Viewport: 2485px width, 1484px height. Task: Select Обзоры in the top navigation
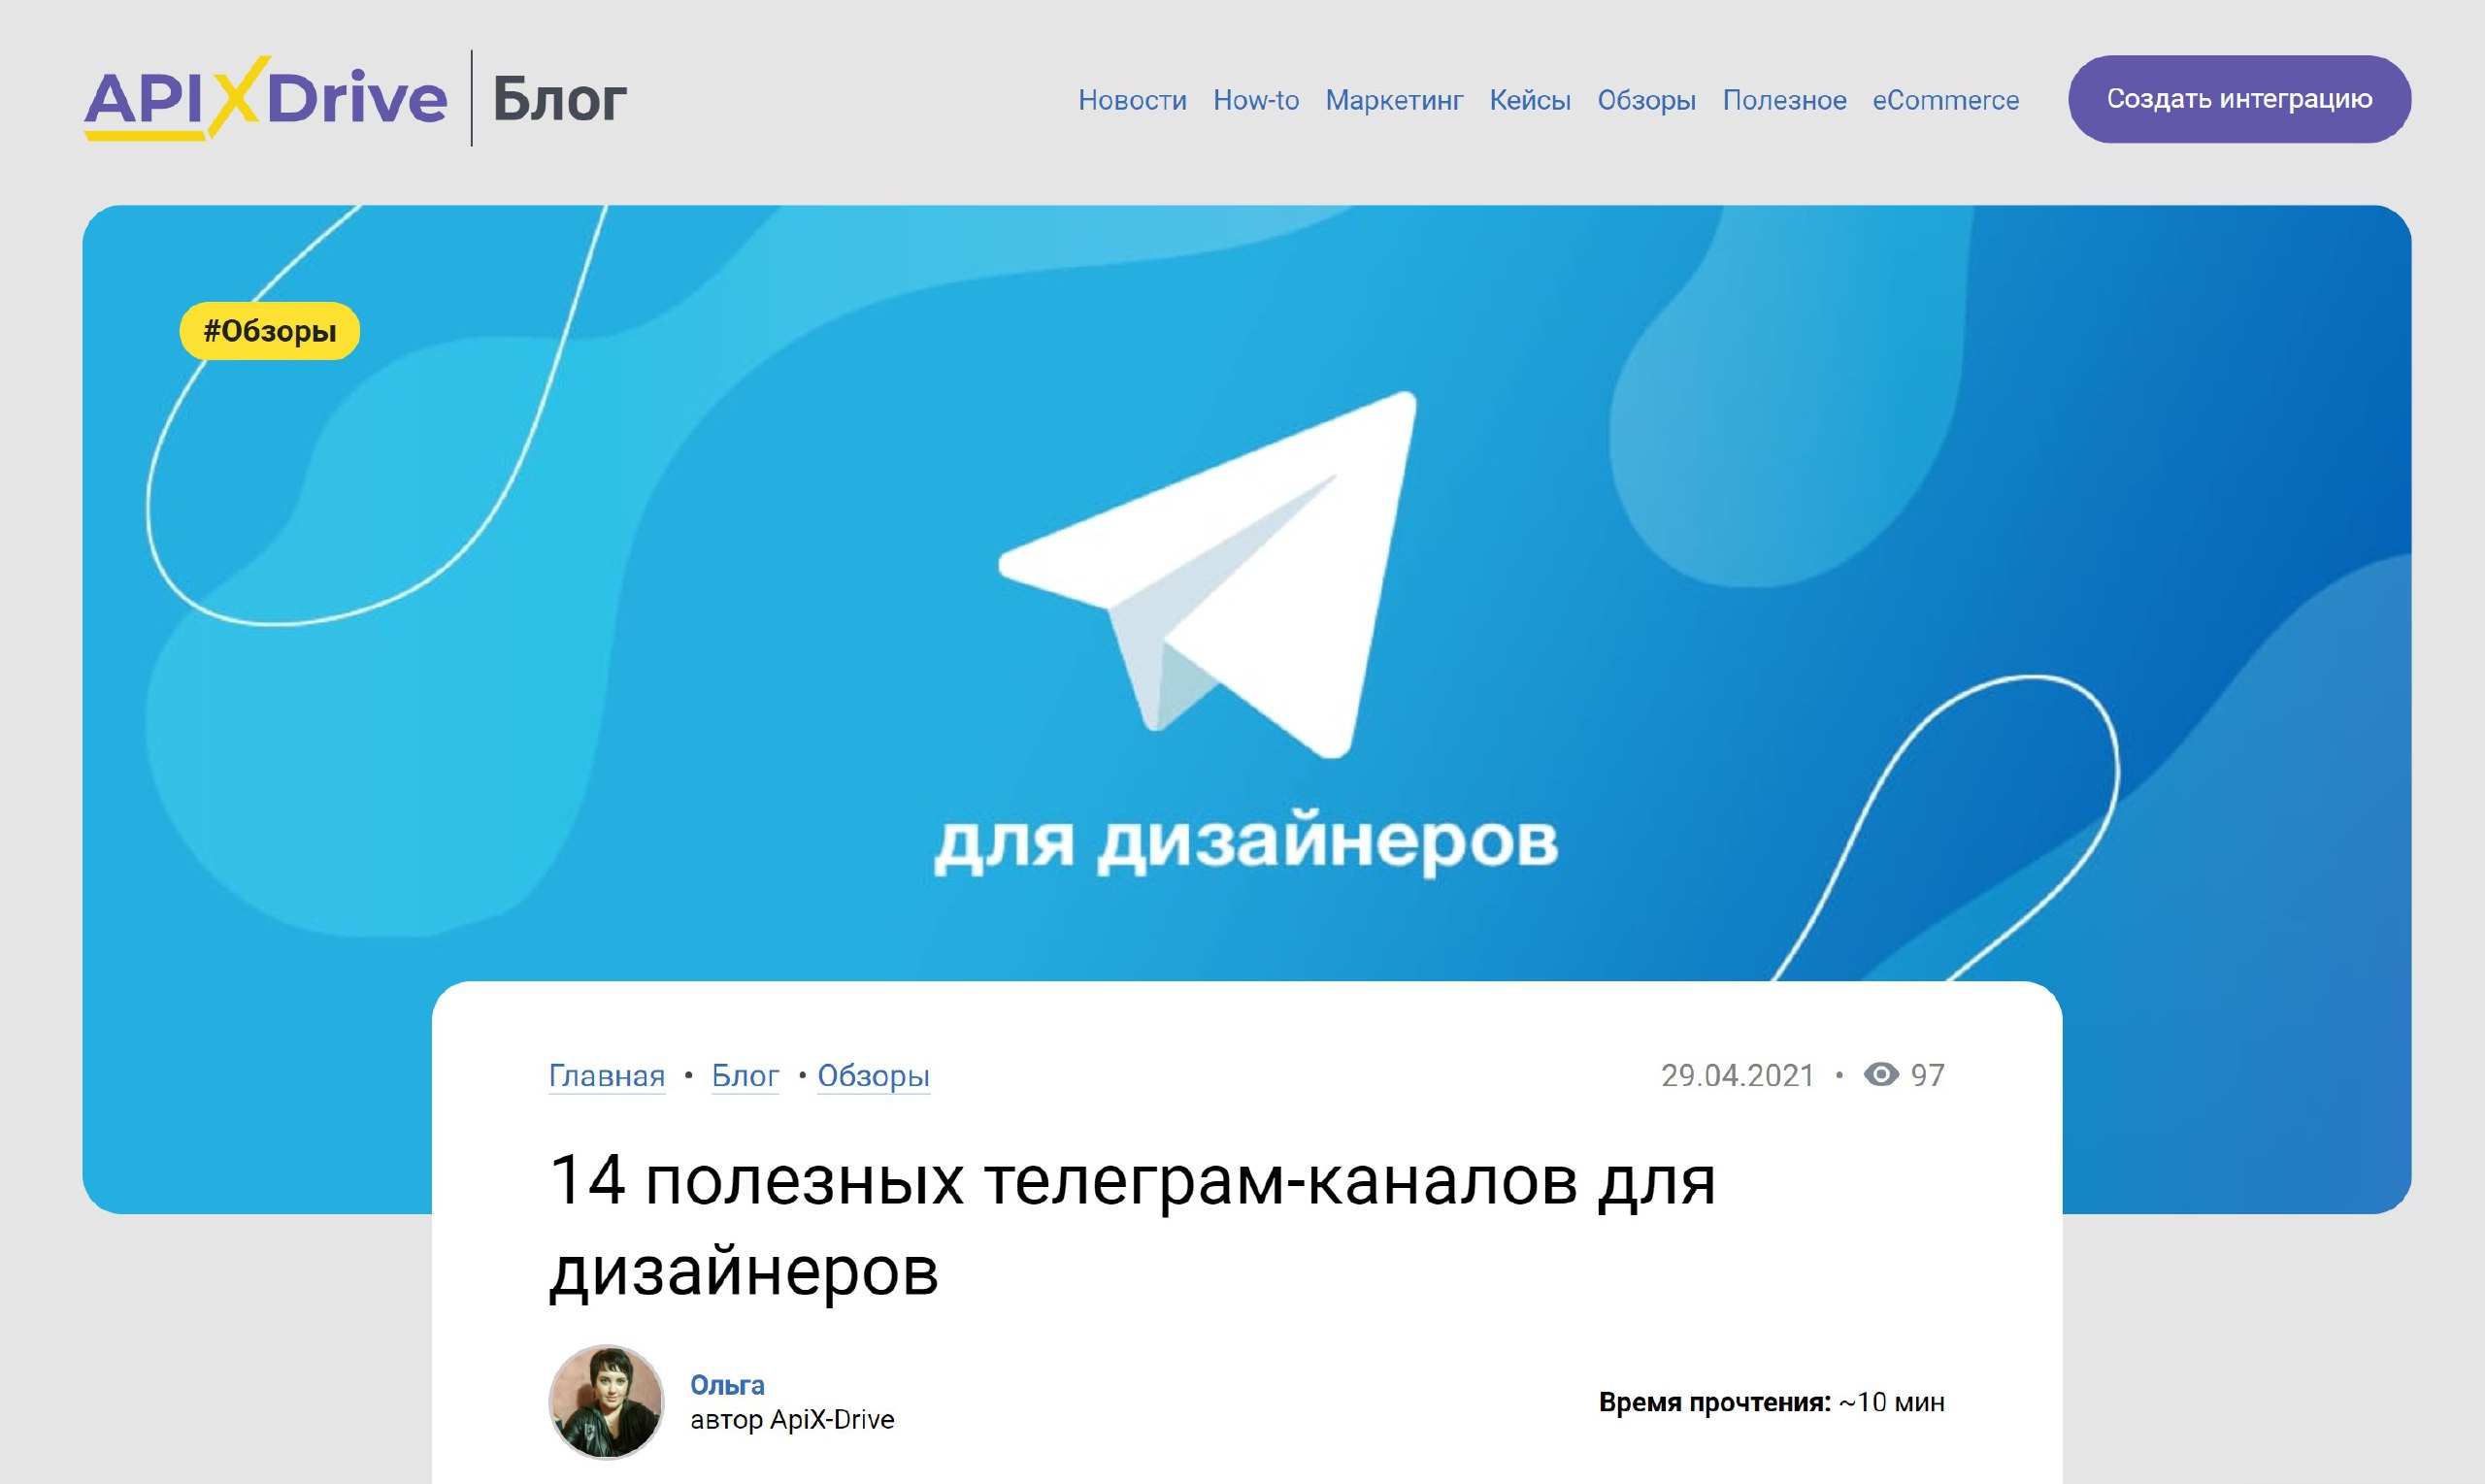(x=1646, y=100)
